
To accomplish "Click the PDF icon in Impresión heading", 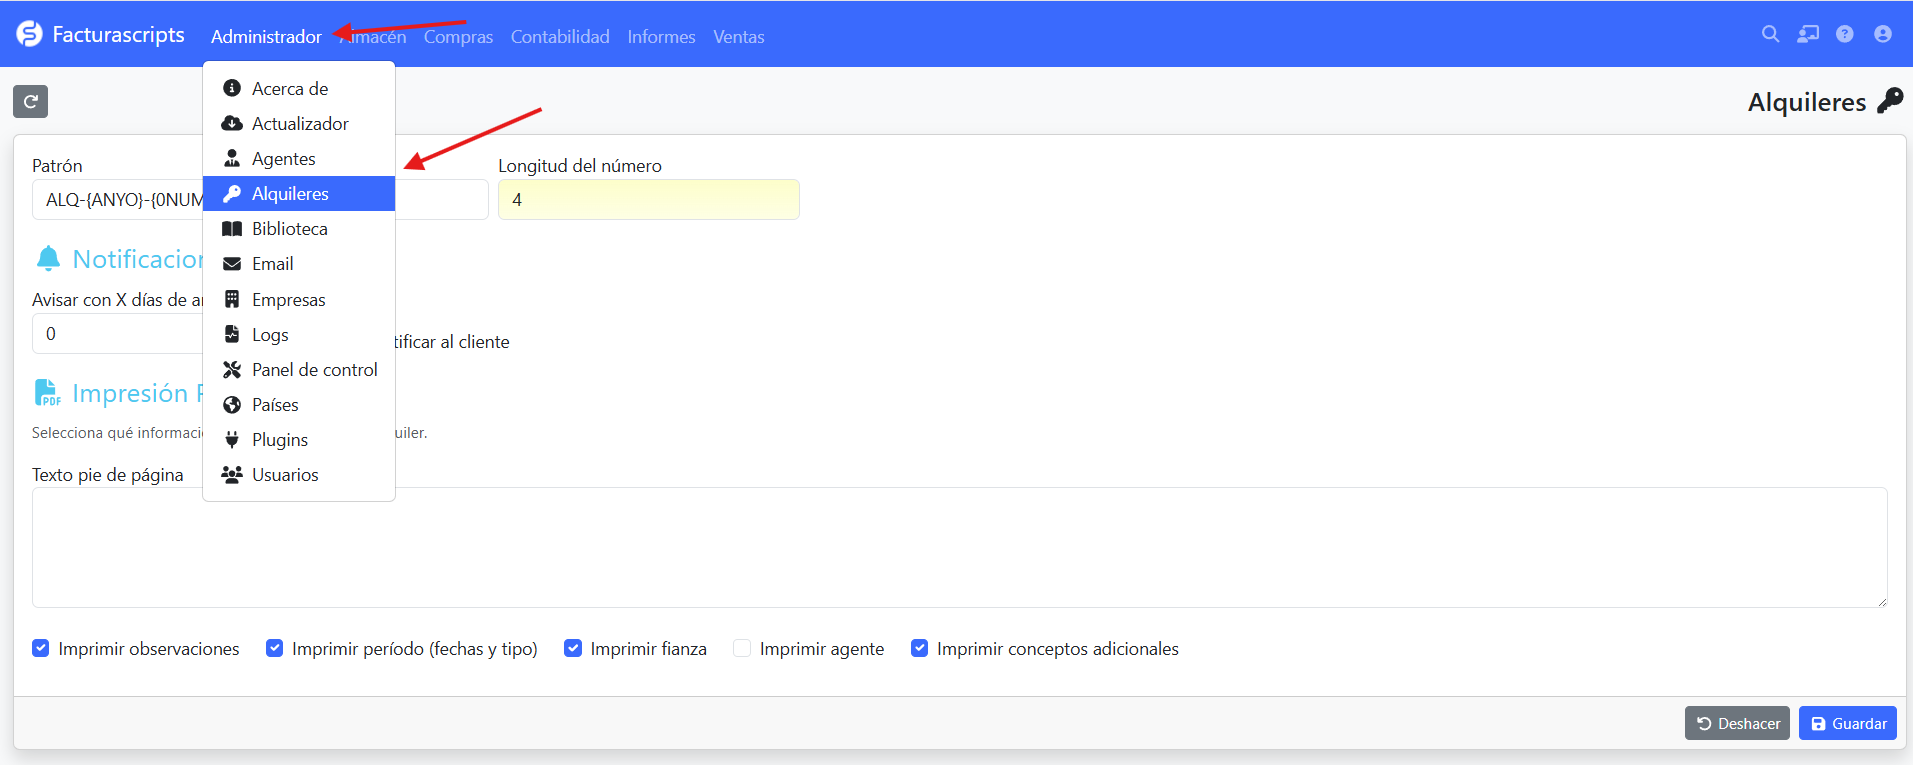I will pos(47,393).
